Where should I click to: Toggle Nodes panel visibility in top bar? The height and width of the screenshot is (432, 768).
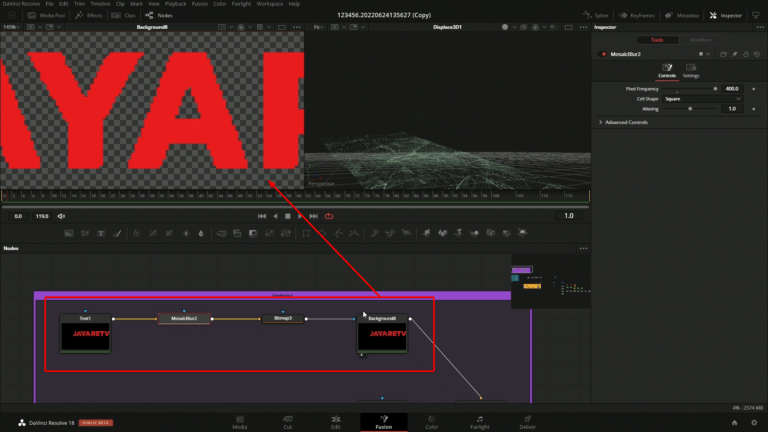point(159,15)
